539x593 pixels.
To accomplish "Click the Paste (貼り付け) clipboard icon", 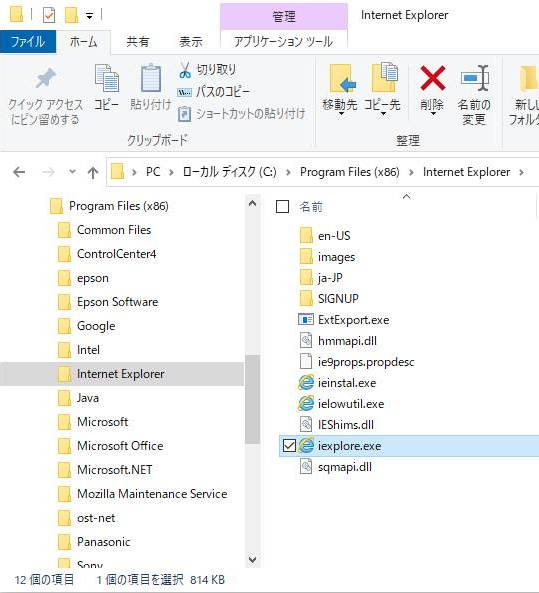I will (151, 78).
